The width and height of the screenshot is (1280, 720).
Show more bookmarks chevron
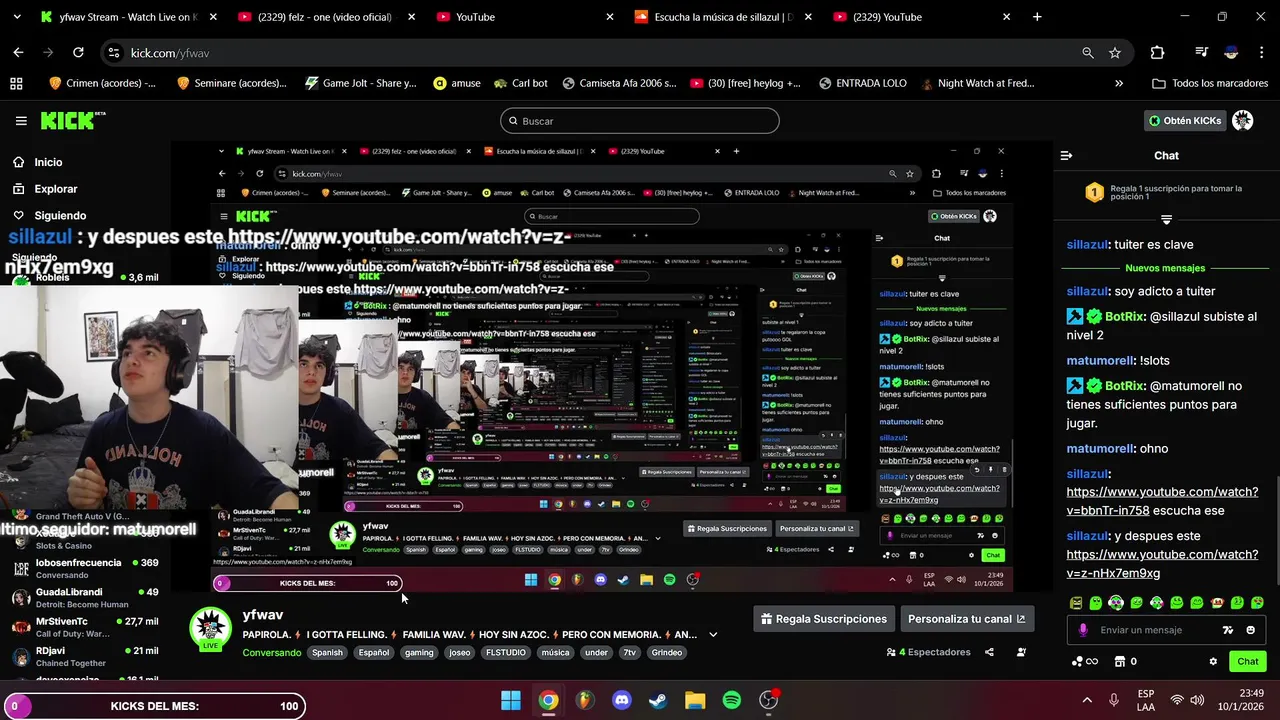point(1118,83)
